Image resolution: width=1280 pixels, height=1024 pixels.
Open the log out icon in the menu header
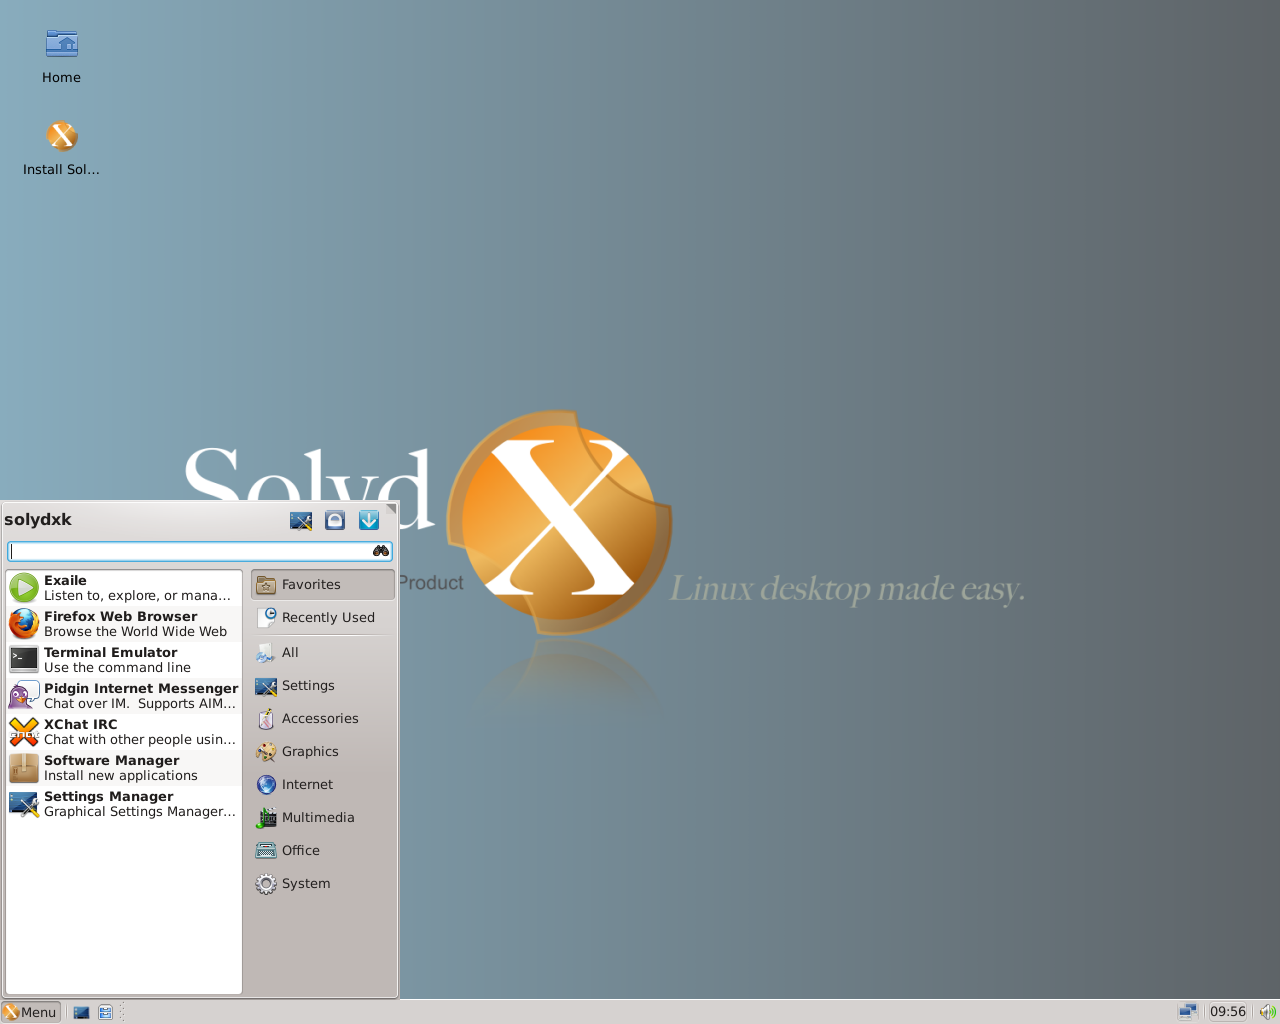369,520
